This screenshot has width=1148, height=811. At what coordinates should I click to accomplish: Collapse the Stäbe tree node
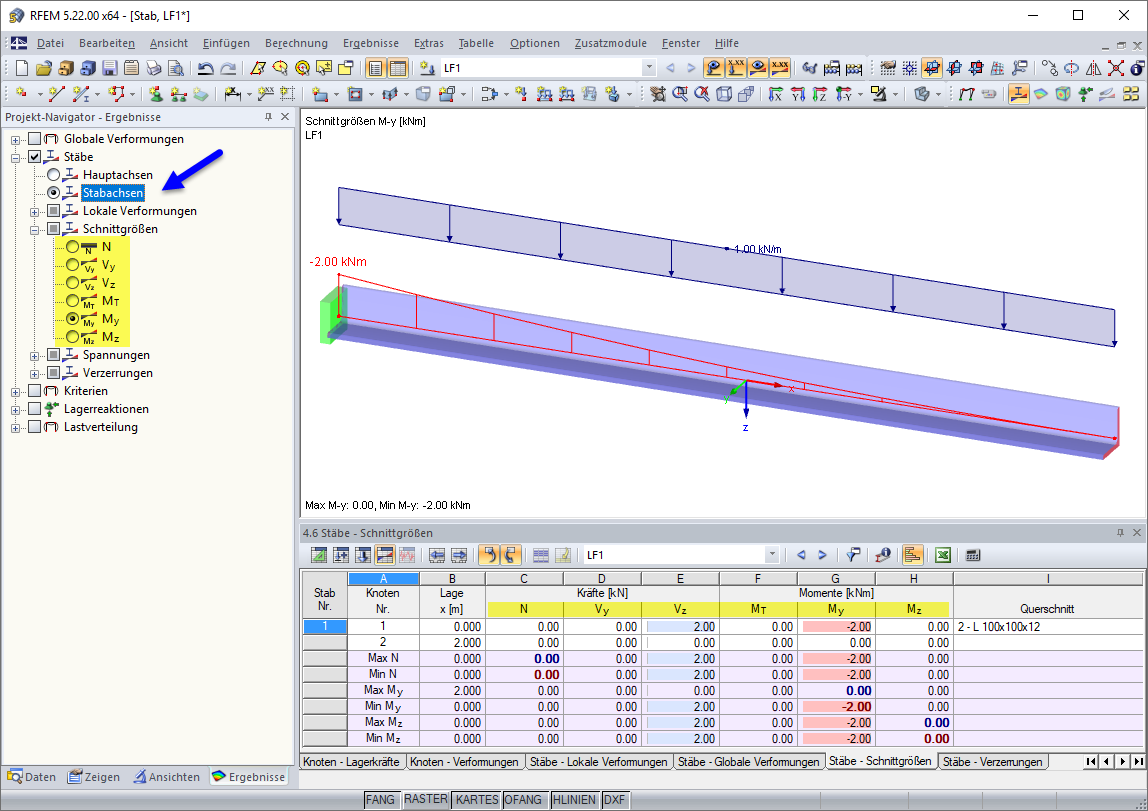pyautogui.click(x=15, y=157)
